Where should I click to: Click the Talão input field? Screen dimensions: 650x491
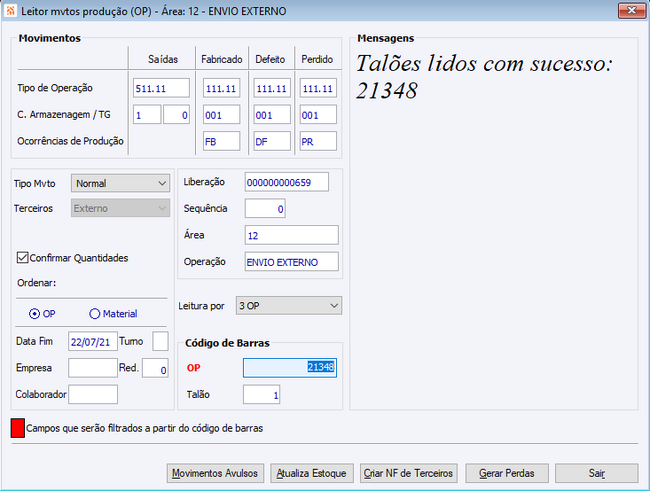point(262,394)
